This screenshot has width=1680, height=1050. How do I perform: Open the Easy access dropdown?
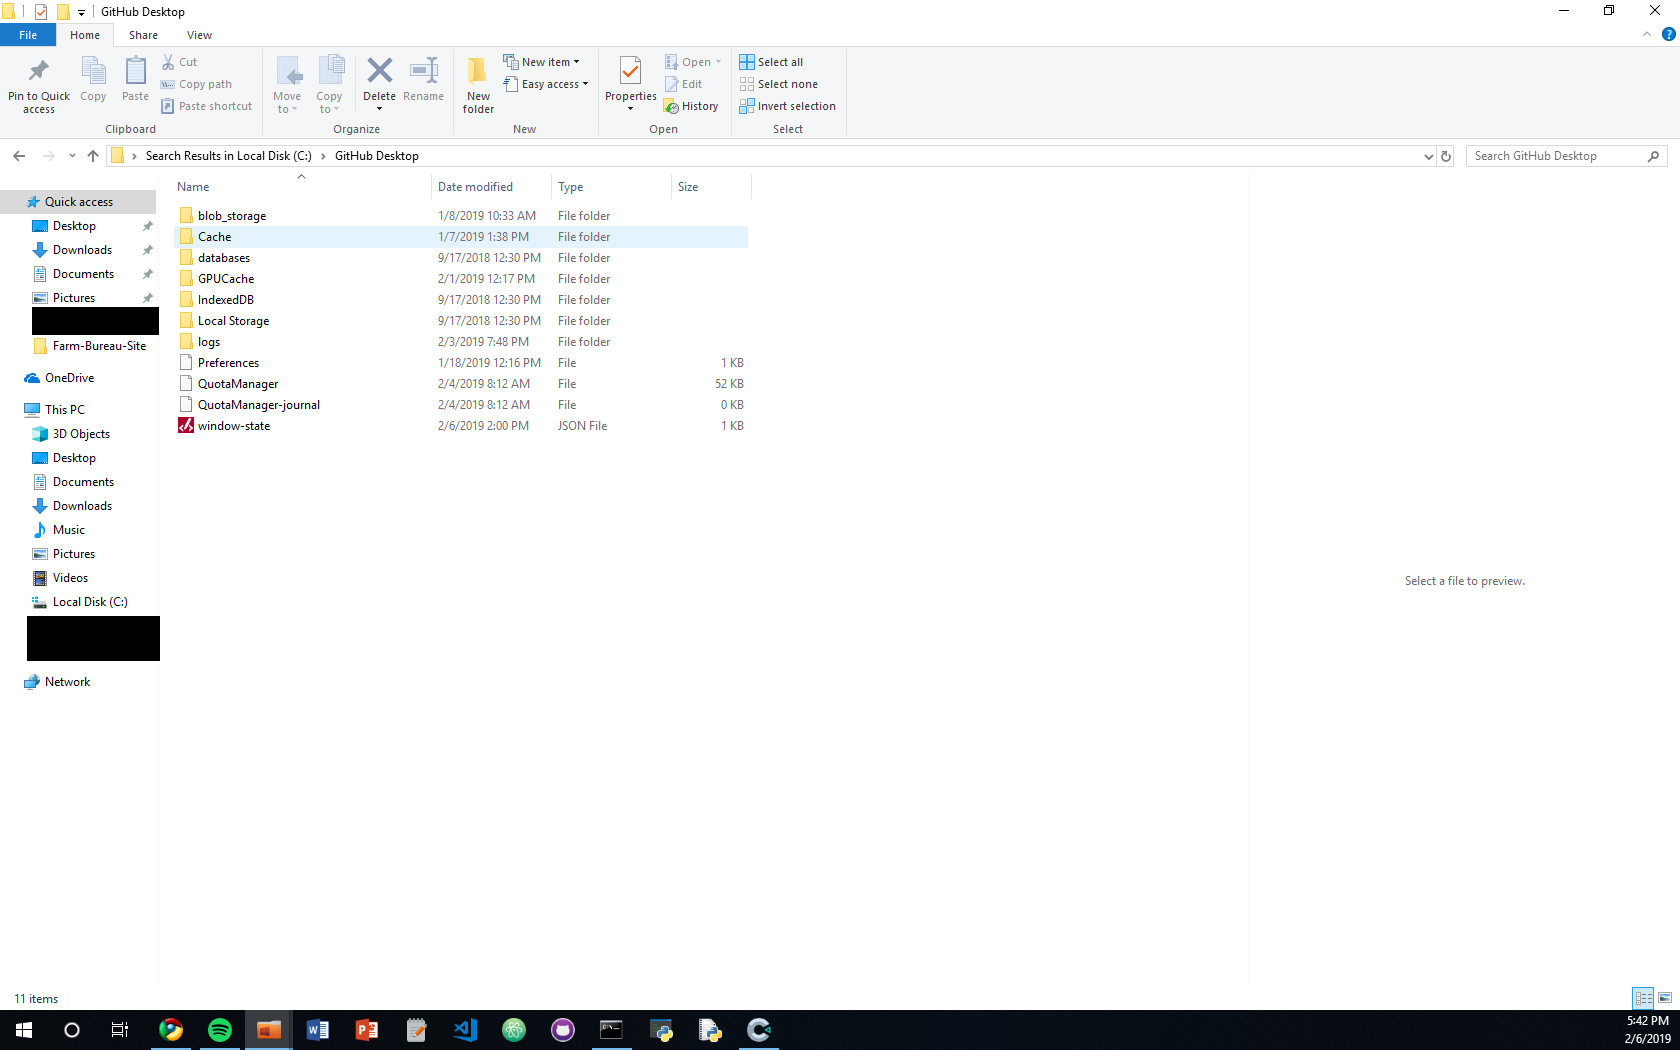(x=546, y=84)
